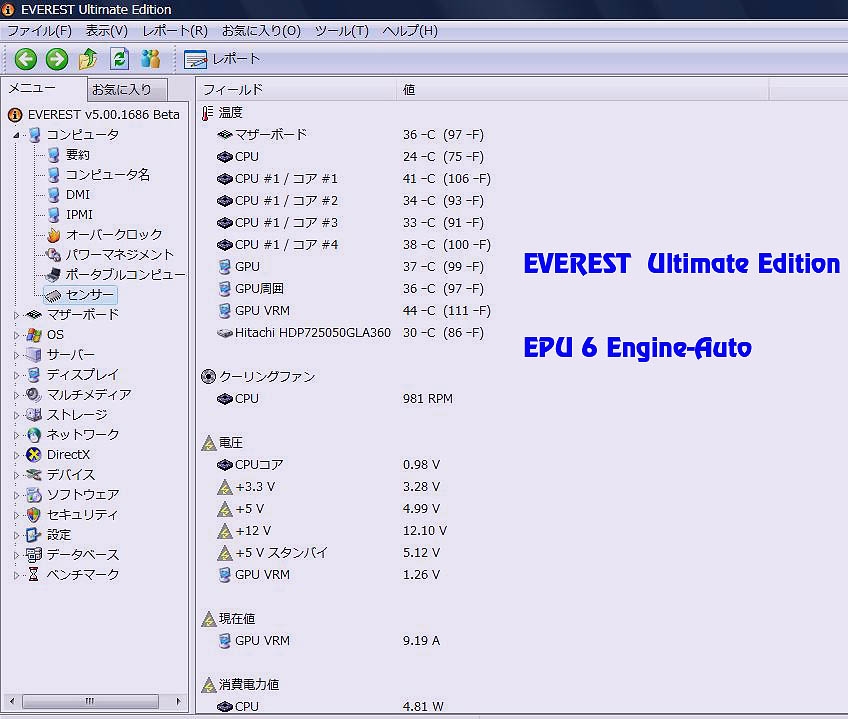
Task: Expand the マザーボード tree node
Action: pyautogui.click(x=16, y=315)
